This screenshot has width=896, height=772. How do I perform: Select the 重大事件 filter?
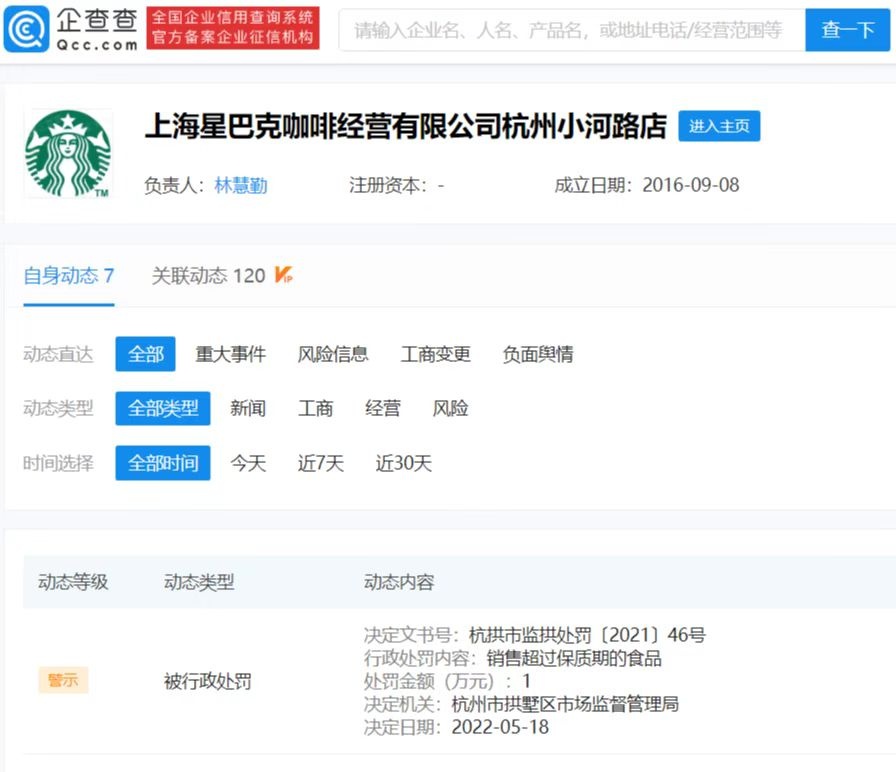tap(230, 354)
